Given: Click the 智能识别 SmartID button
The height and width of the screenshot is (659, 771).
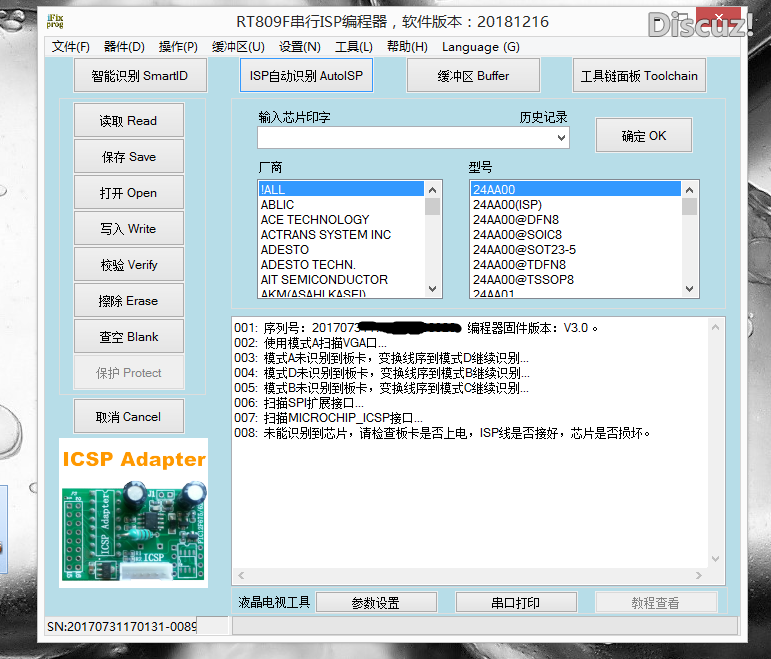Looking at the screenshot, I should pyautogui.click(x=139, y=76).
